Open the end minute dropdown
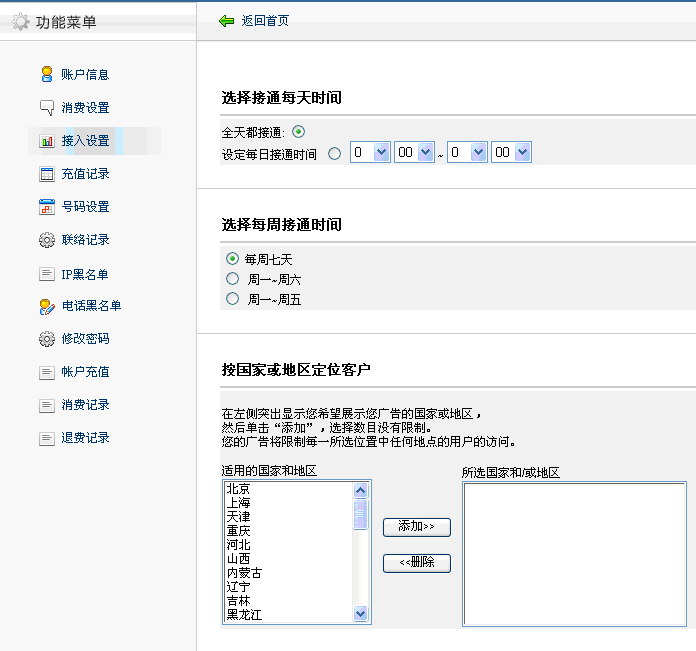Image resolution: width=696 pixels, height=651 pixels. pyautogui.click(x=522, y=152)
